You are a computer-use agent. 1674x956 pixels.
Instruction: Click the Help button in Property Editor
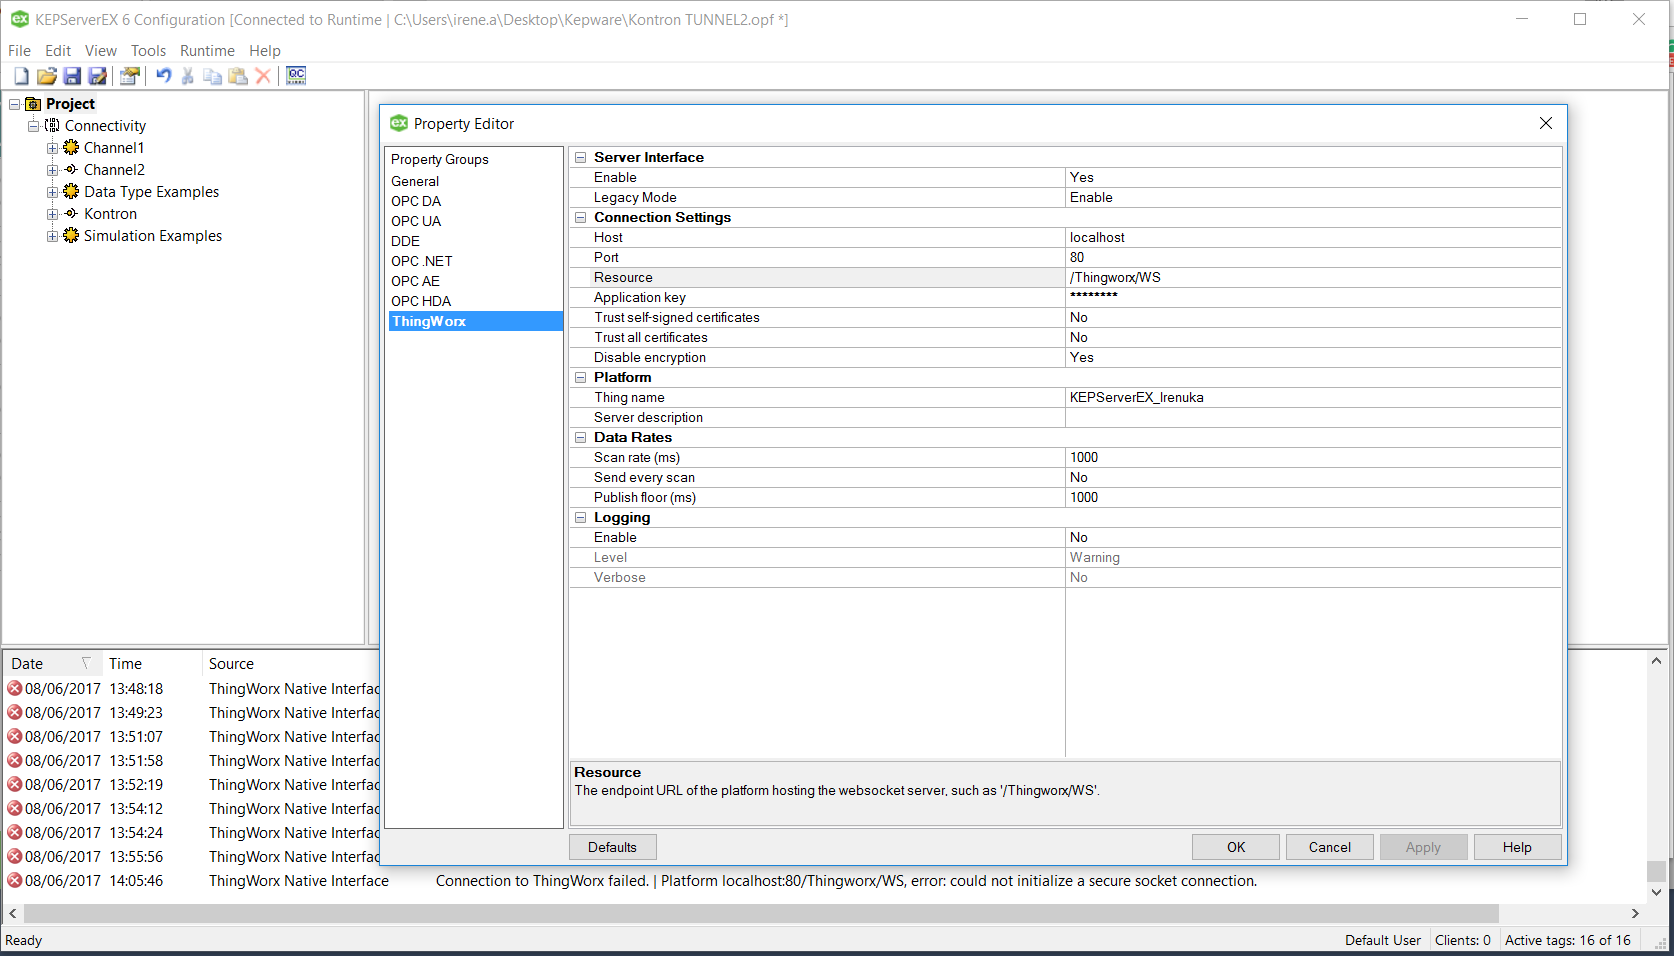1517,847
